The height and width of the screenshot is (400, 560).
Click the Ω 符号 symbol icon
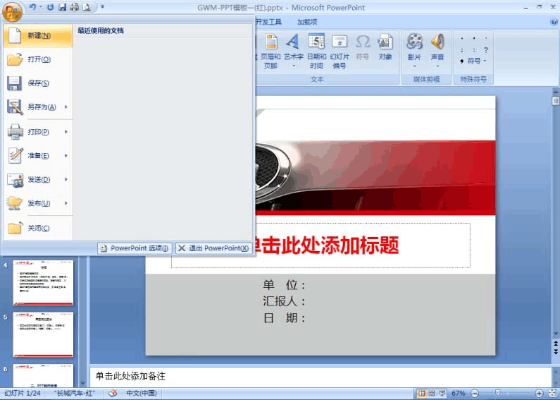pos(362,42)
